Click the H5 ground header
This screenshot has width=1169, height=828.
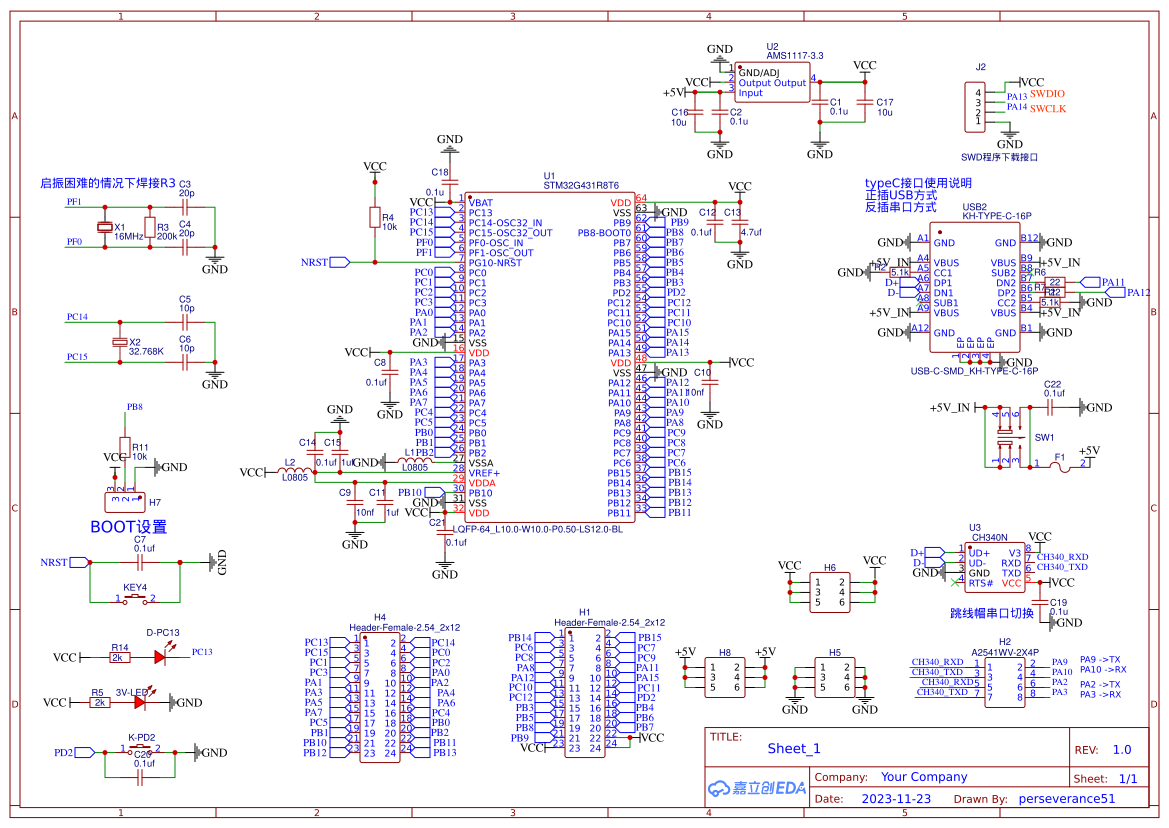834,677
